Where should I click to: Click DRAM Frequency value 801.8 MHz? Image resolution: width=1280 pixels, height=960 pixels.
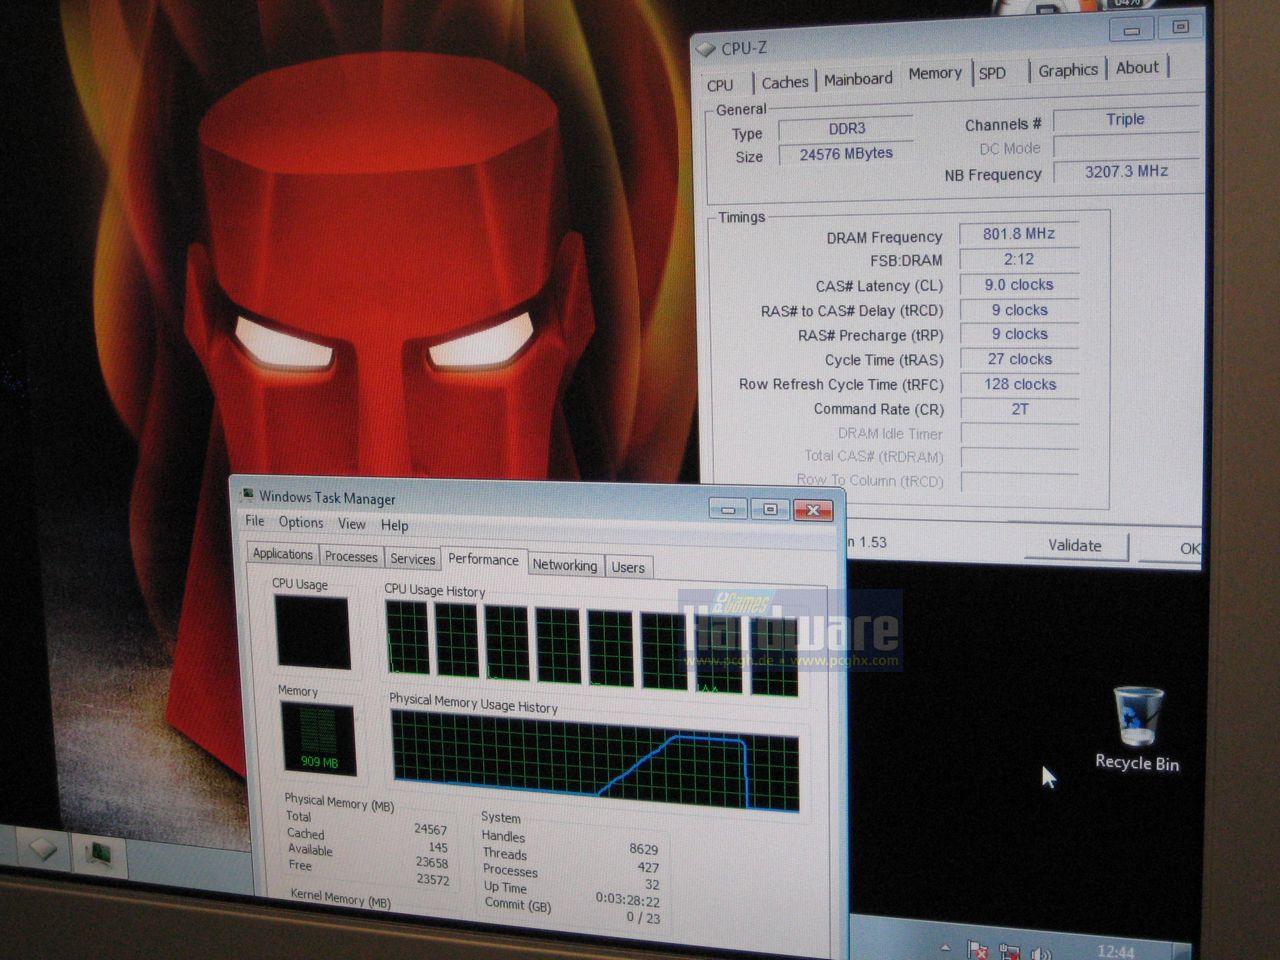1019,234
